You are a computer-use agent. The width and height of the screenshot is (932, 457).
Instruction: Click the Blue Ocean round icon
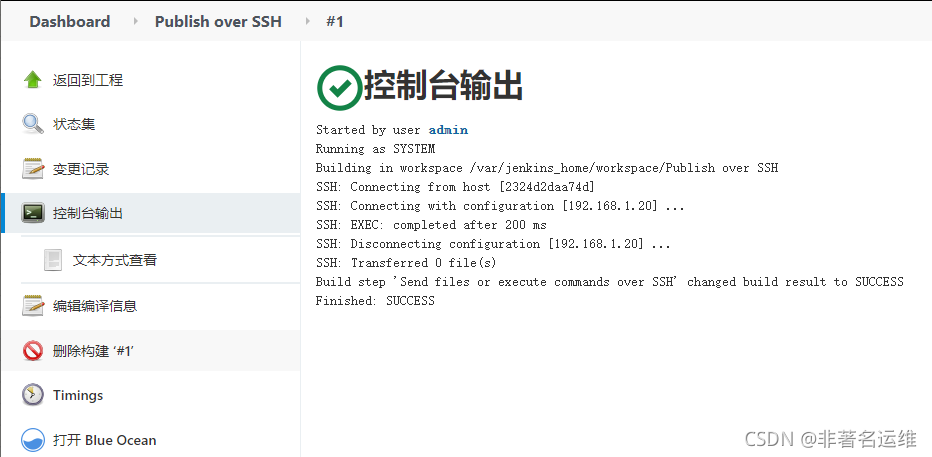tap(33, 440)
